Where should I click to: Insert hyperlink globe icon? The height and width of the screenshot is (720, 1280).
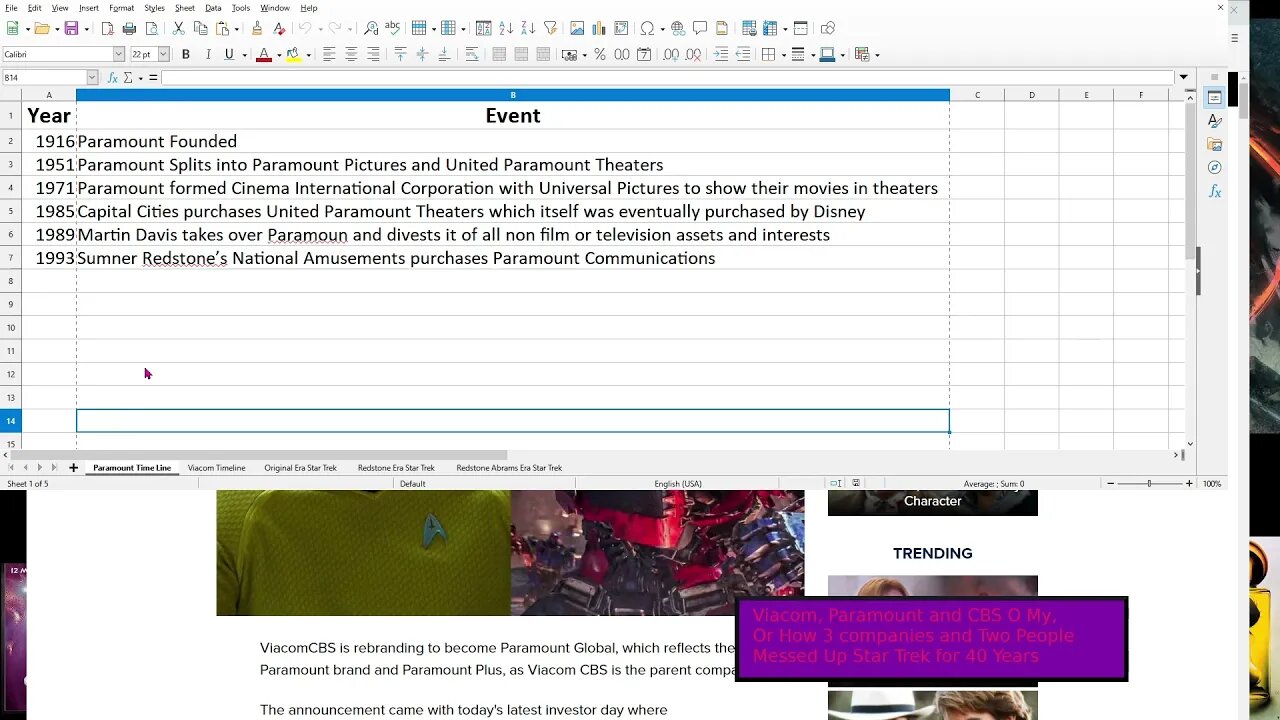(x=678, y=28)
